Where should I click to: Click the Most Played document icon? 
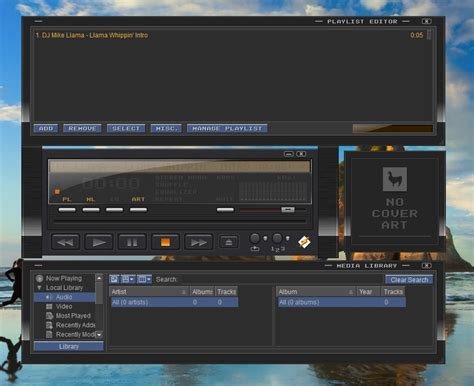click(49, 316)
